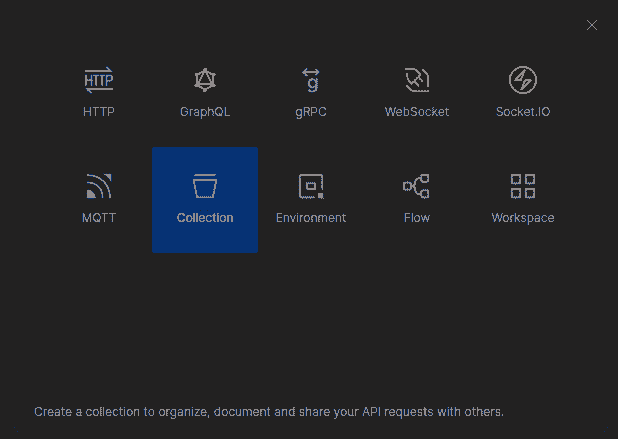Click the "Workspace" label text
The height and width of the screenshot is (439, 618).
pos(523,218)
